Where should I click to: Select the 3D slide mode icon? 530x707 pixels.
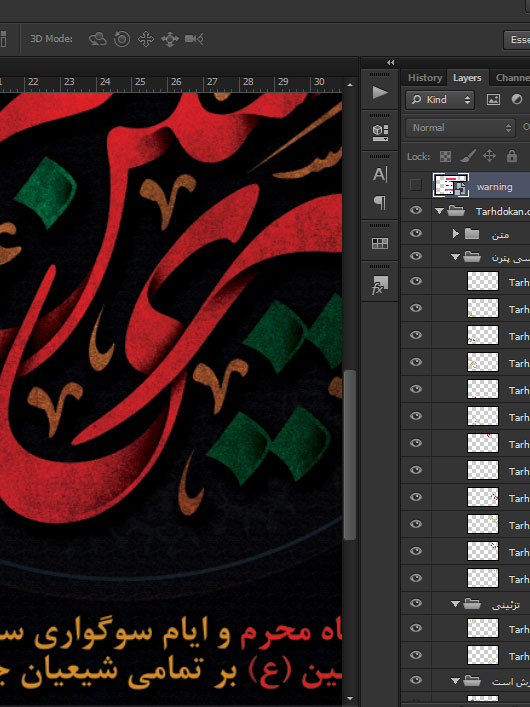[170, 39]
